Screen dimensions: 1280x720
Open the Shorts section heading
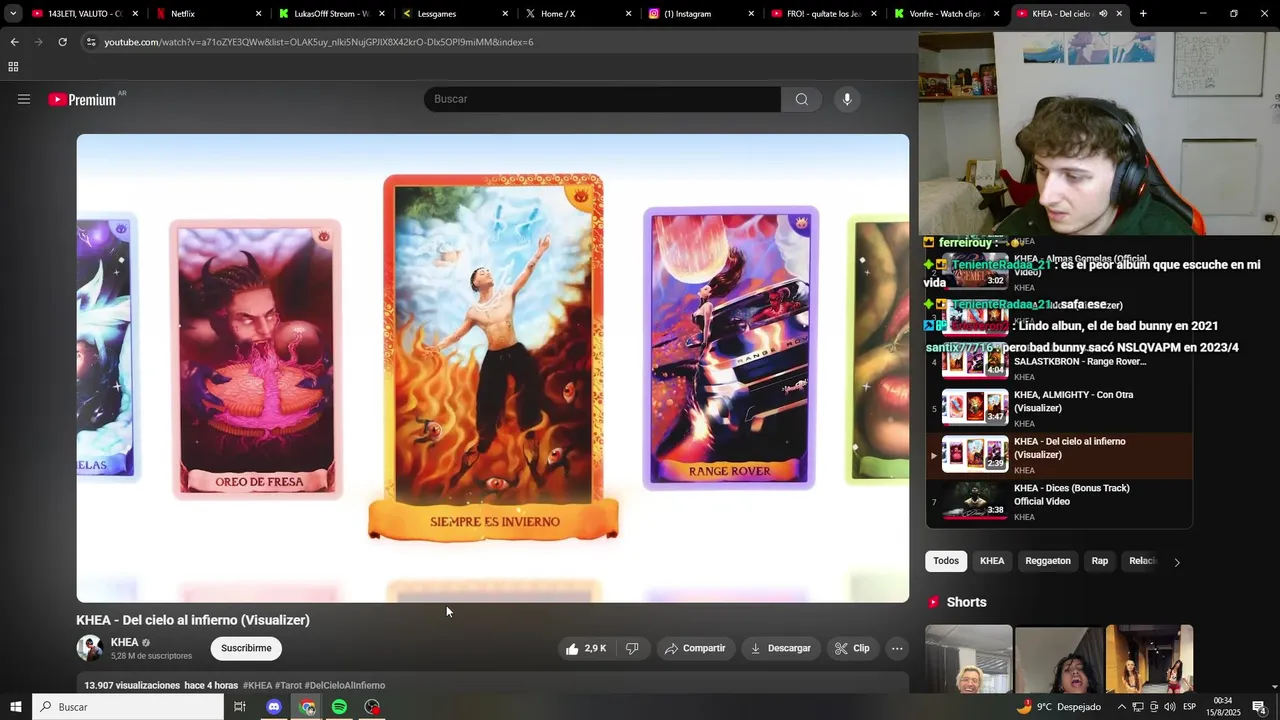(966, 602)
